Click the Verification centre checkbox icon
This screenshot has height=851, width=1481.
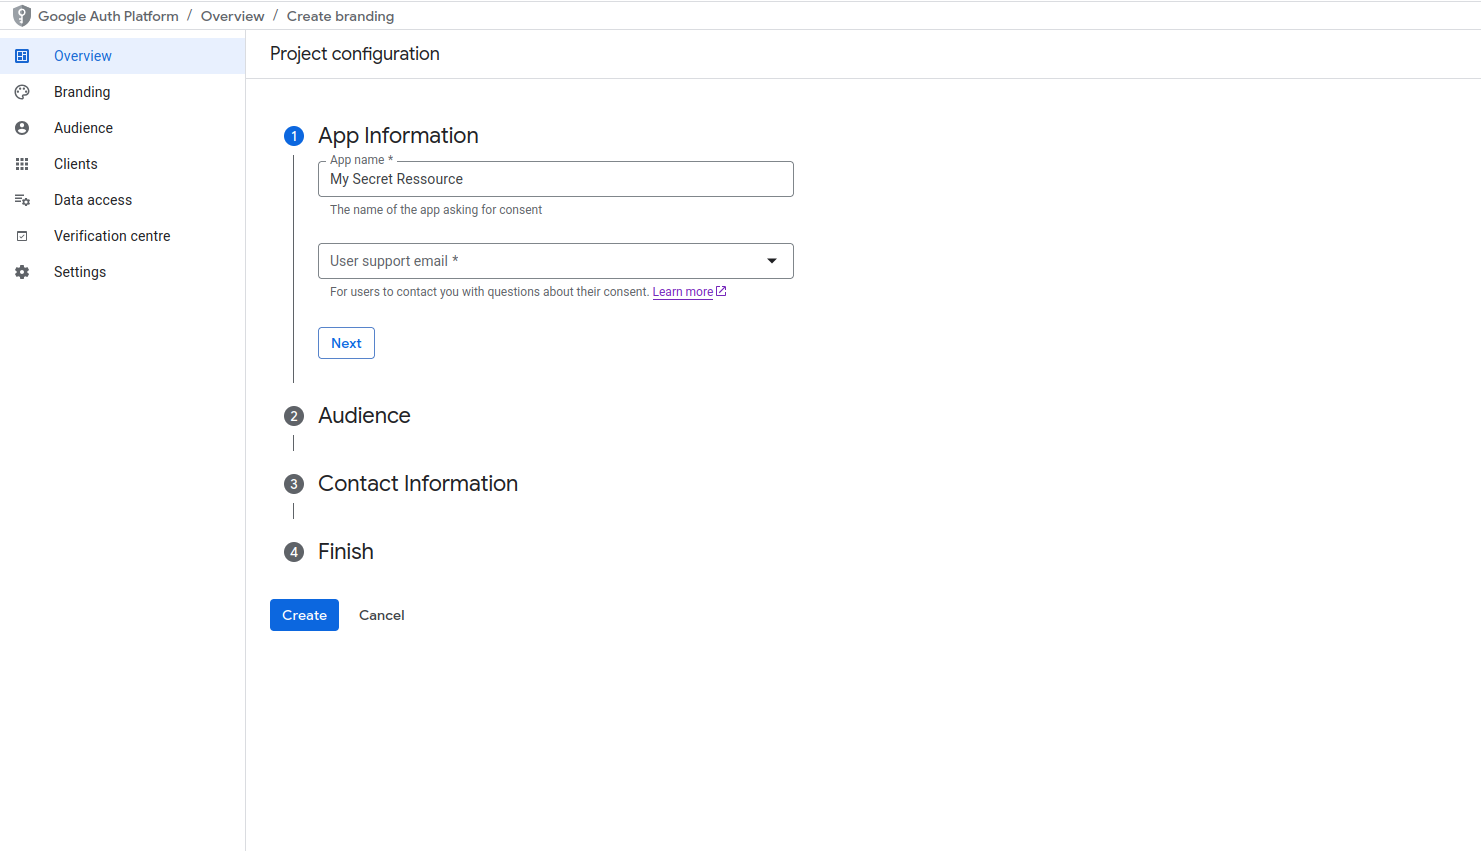point(22,236)
